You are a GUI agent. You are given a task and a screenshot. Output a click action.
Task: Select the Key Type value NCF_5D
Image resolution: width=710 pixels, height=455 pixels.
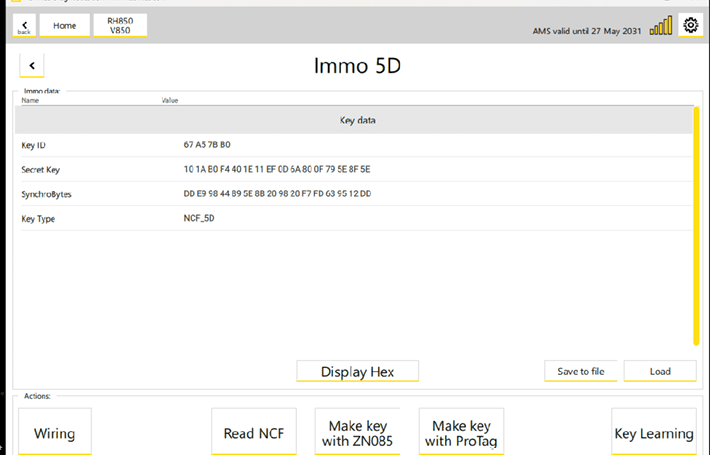coord(199,218)
